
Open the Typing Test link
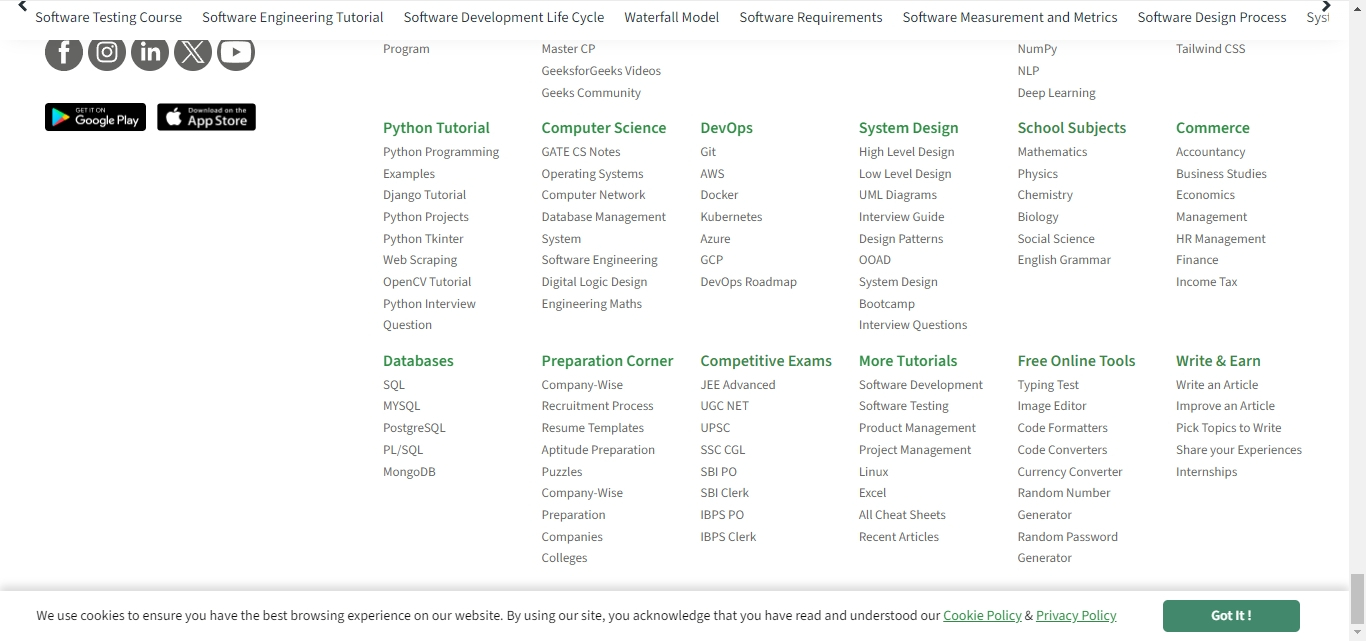tap(1048, 385)
